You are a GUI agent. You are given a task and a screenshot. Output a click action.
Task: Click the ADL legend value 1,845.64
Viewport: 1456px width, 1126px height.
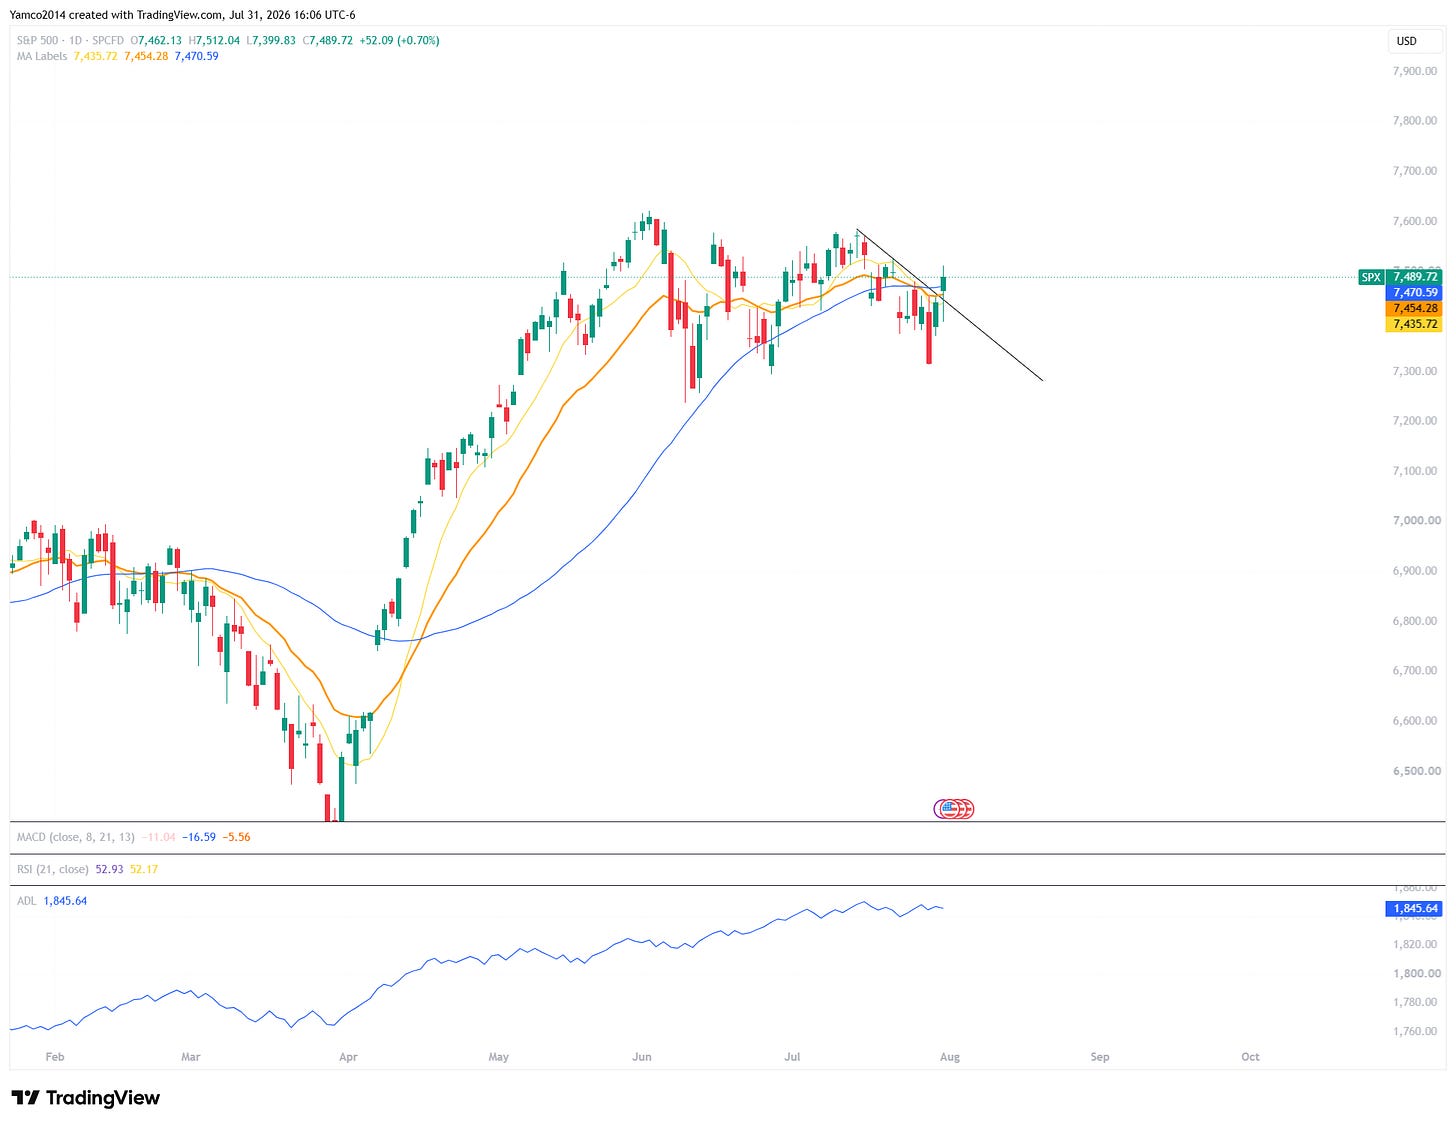[x=65, y=901]
